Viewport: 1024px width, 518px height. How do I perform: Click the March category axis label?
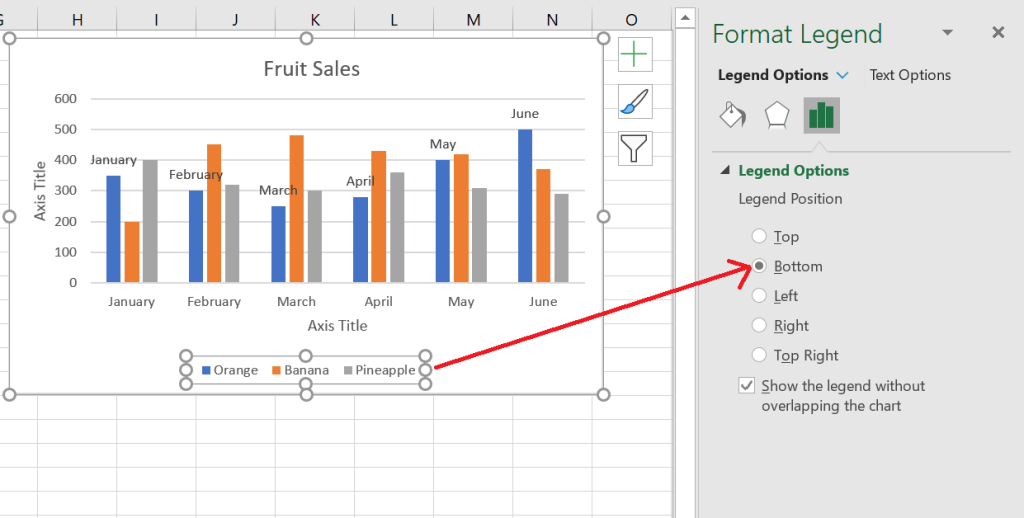point(296,301)
